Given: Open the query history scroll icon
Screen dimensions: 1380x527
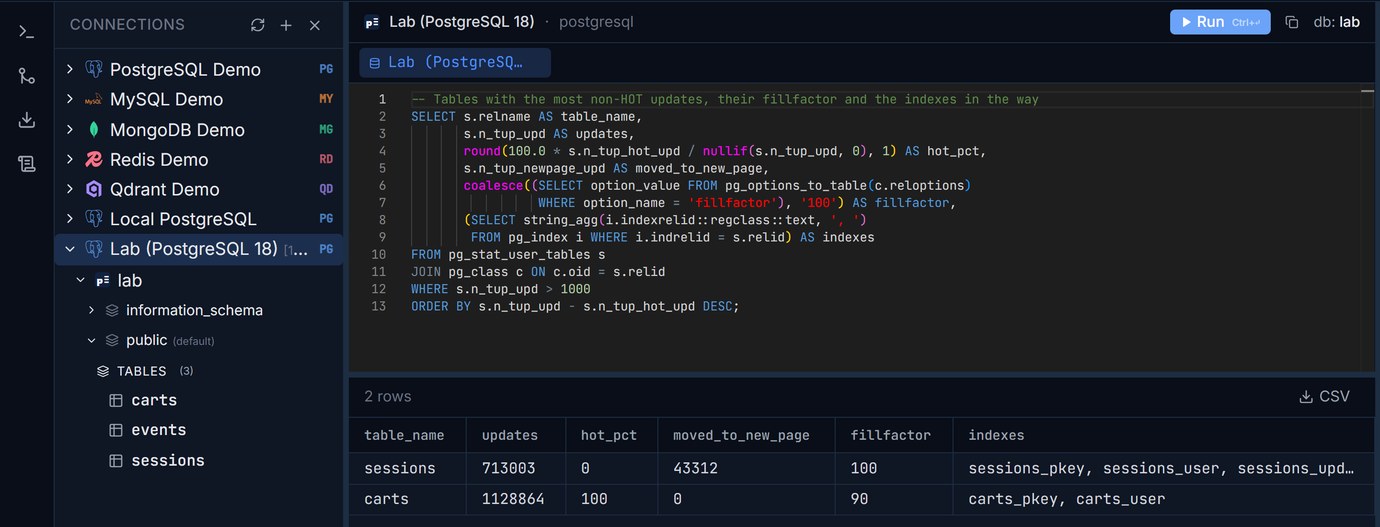Looking at the screenshot, I should pos(27,164).
